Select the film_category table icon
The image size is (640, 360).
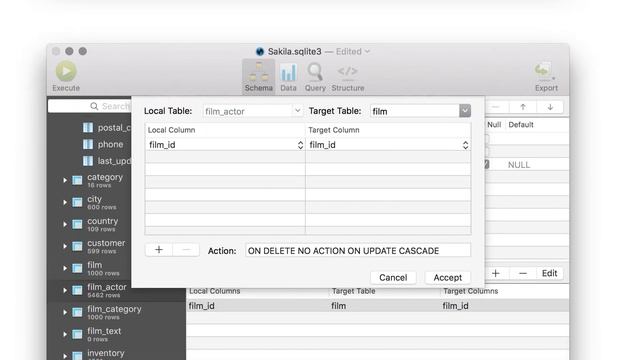(77, 312)
